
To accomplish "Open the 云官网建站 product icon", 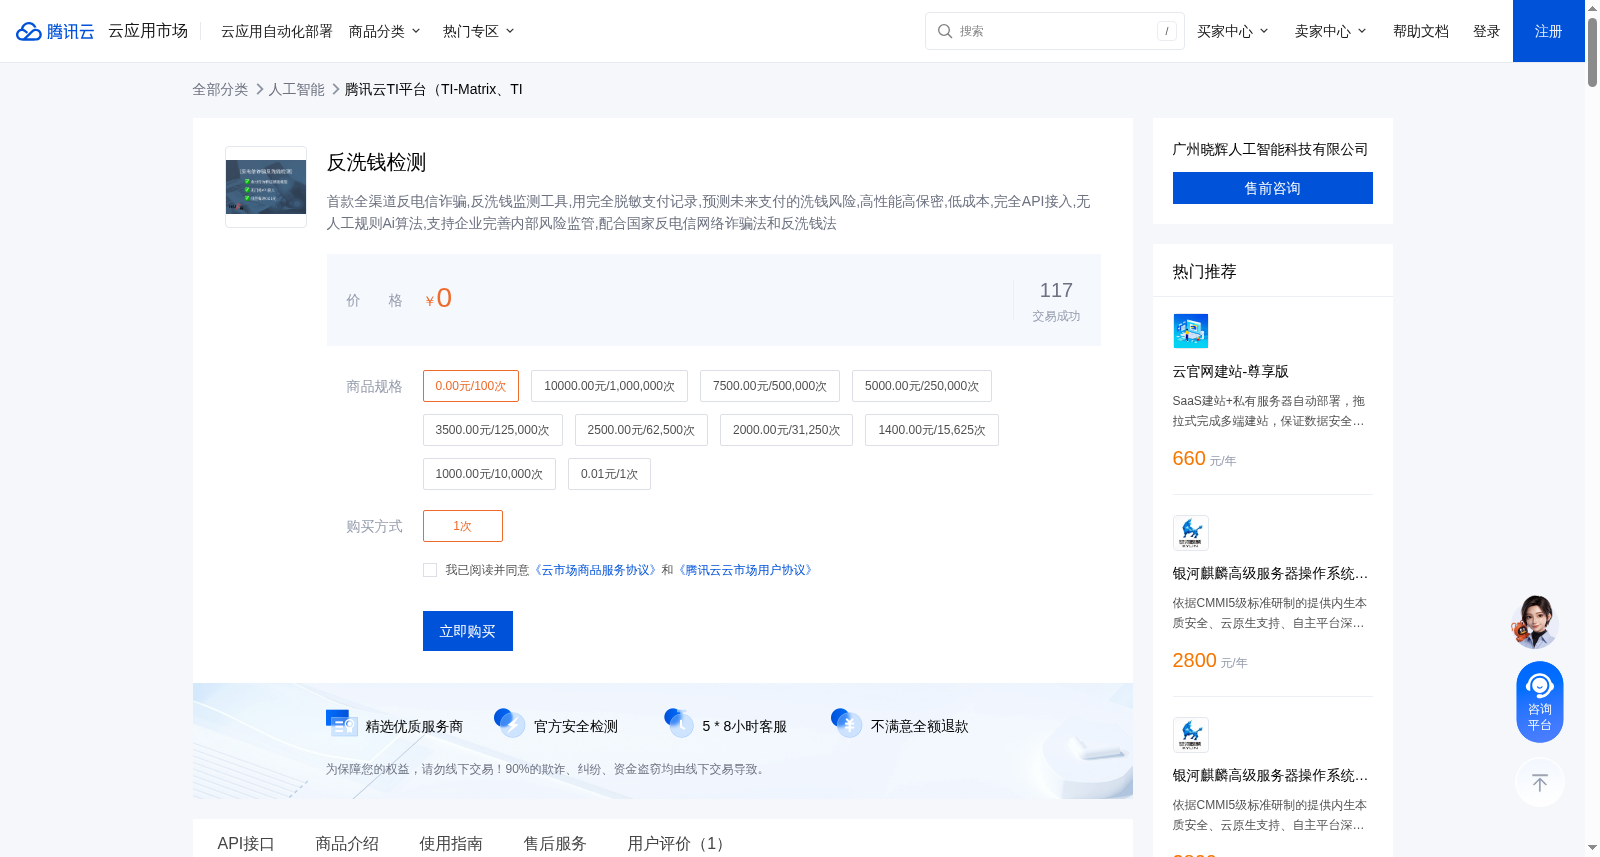I will 1190,331.
